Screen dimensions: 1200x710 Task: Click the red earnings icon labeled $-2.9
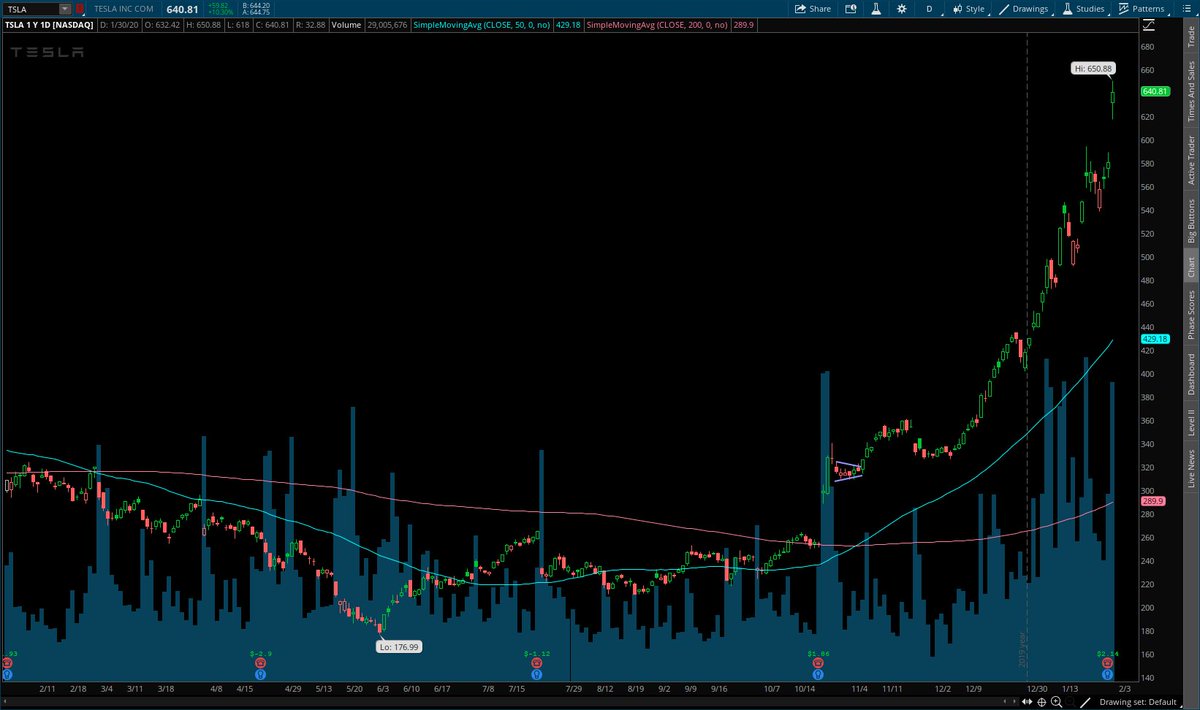pyautogui.click(x=260, y=662)
